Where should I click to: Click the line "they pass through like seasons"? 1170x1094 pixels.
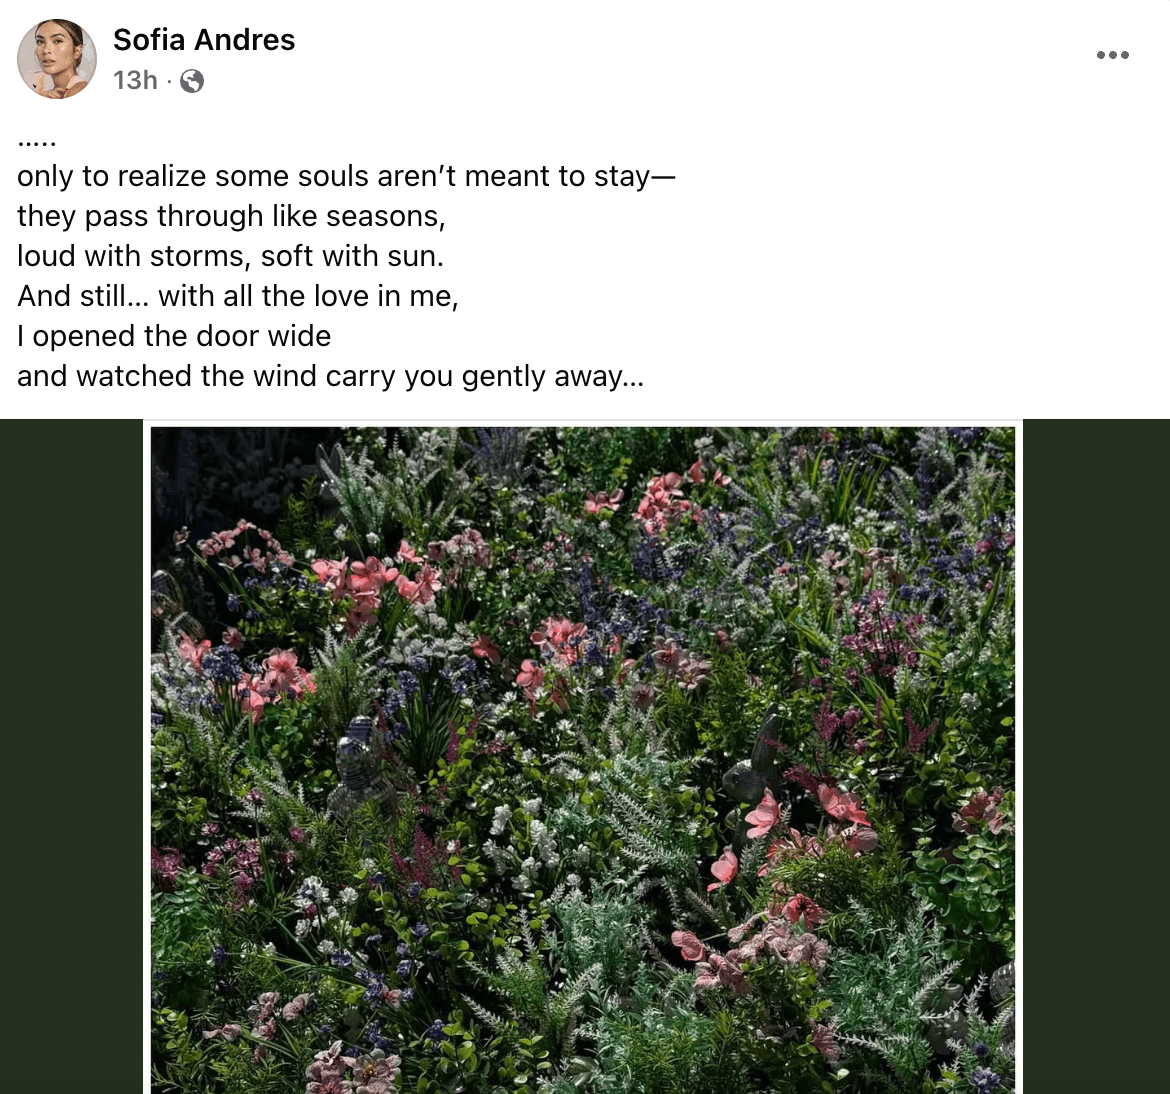(231, 217)
